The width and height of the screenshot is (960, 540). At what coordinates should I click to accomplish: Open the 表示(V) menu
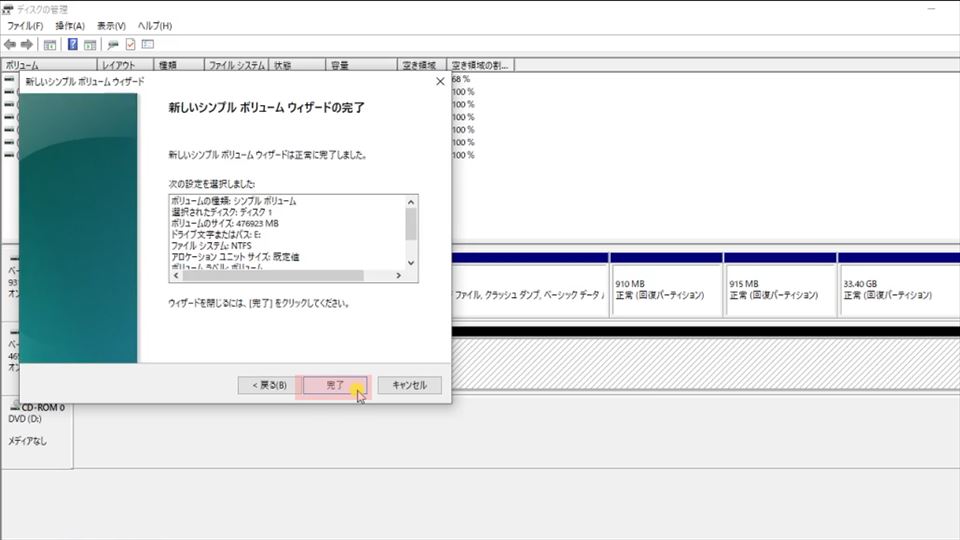pyautogui.click(x=111, y=26)
